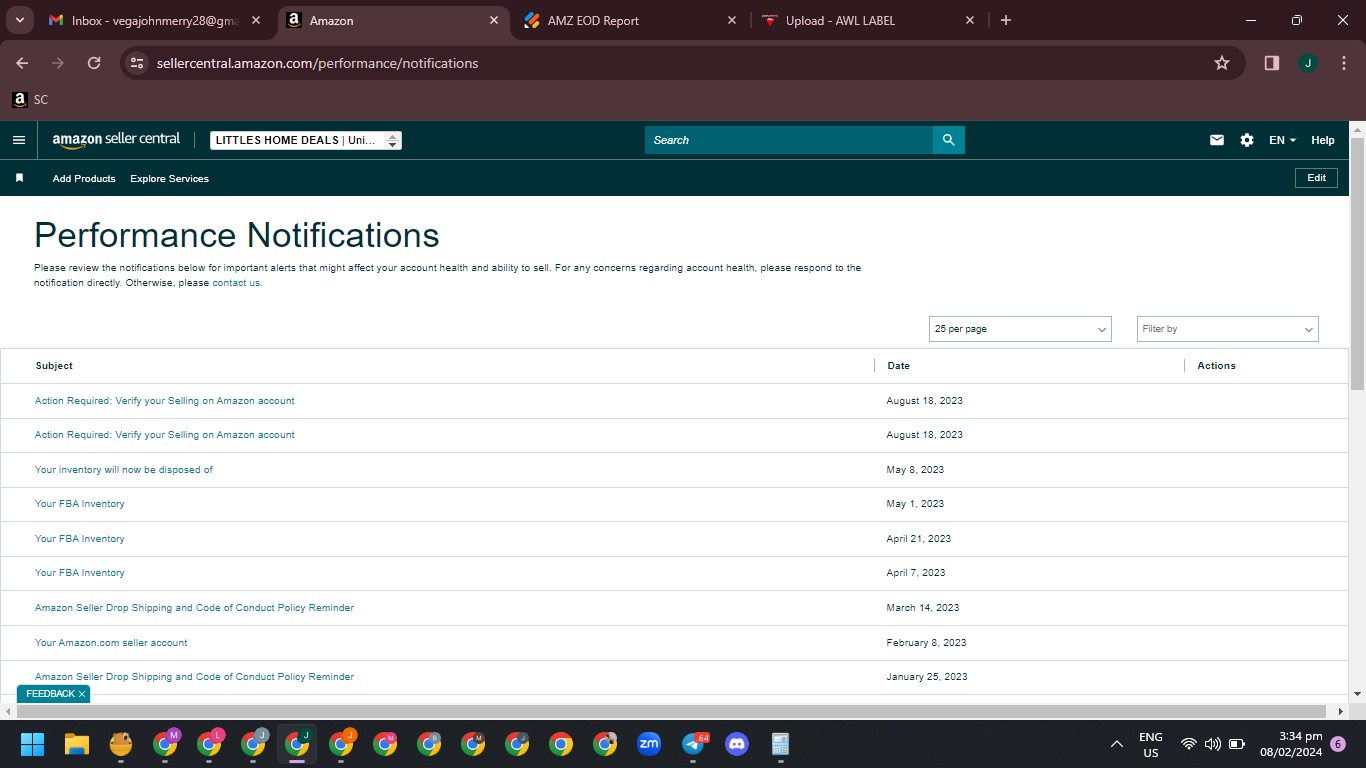Click the search magnifier button
The height and width of the screenshot is (768, 1366).
(x=949, y=140)
